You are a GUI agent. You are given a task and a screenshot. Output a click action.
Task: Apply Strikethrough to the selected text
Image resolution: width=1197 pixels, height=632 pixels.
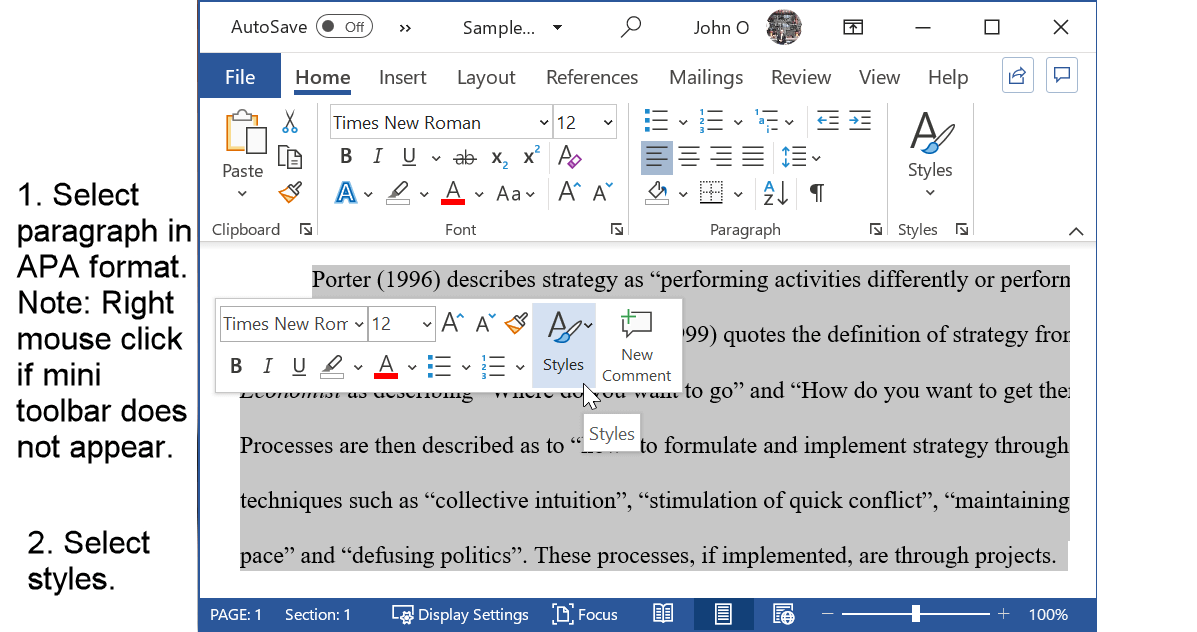tap(466, 157)
